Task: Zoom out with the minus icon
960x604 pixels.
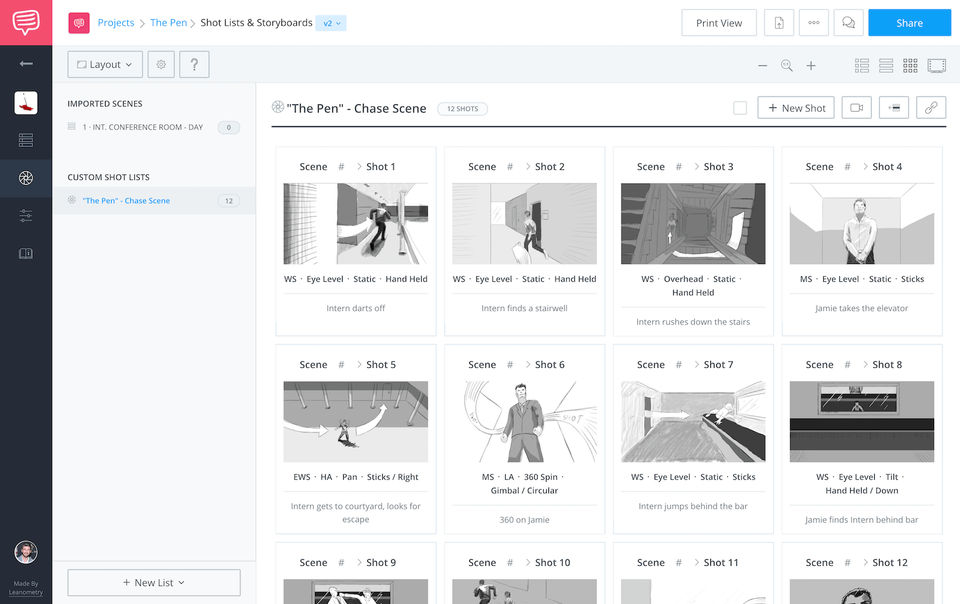Action: 762,65
